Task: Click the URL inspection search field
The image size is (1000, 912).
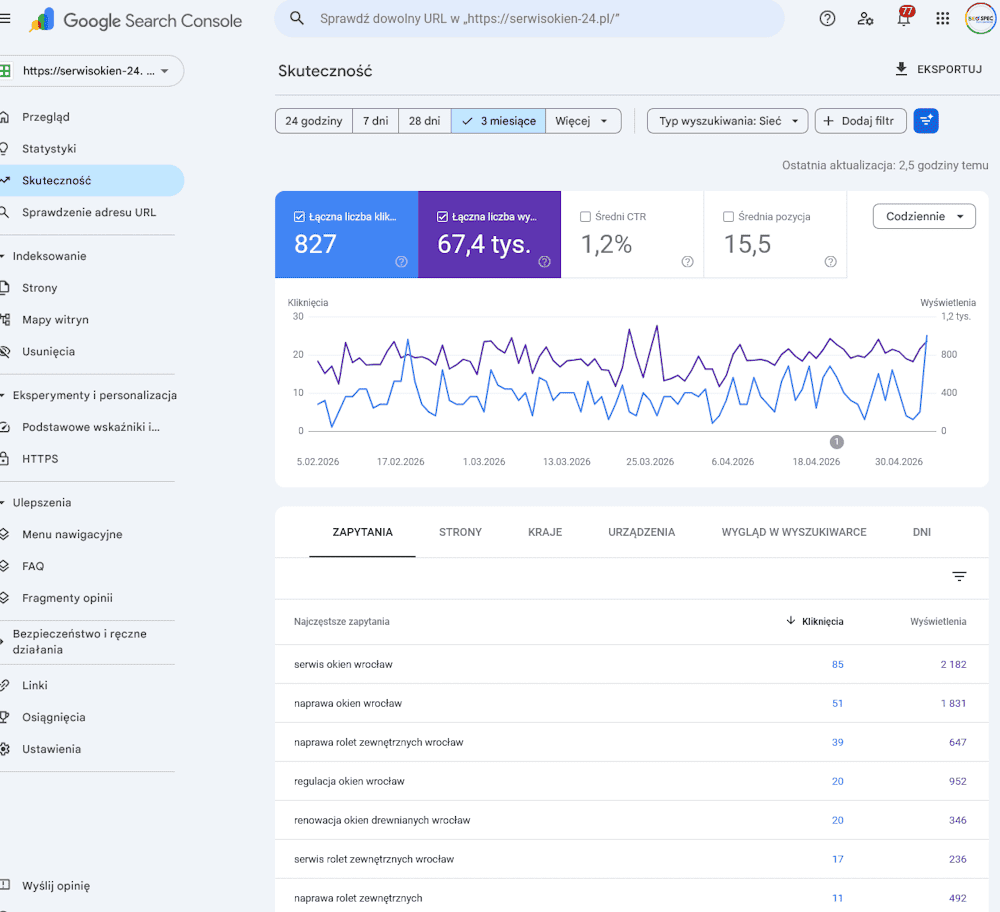Action: (529, 18)
